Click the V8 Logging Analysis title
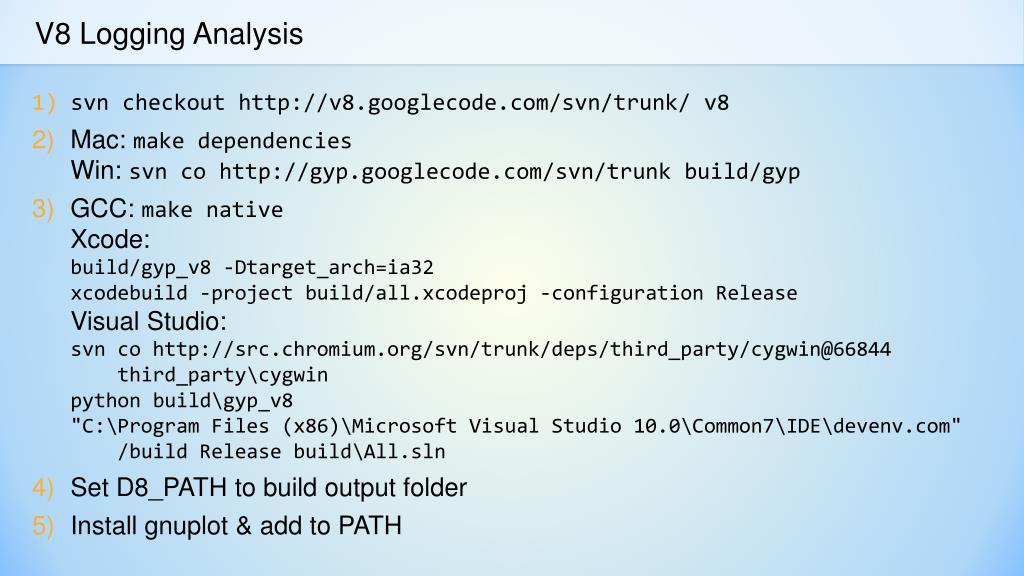 (x=169, y=34)
